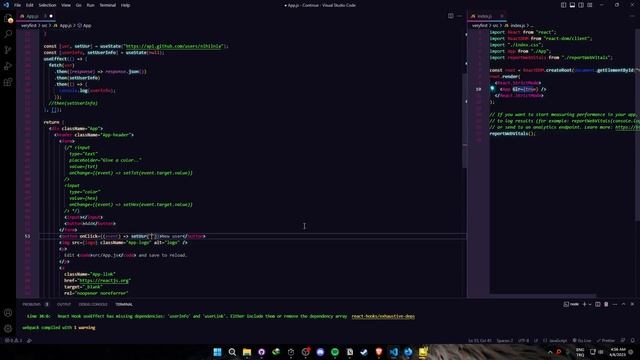The width and height of the screenshot is (640, 360).
Task: Open react-hooks/exhaustive-deps link in terminal
Action: 383,316
